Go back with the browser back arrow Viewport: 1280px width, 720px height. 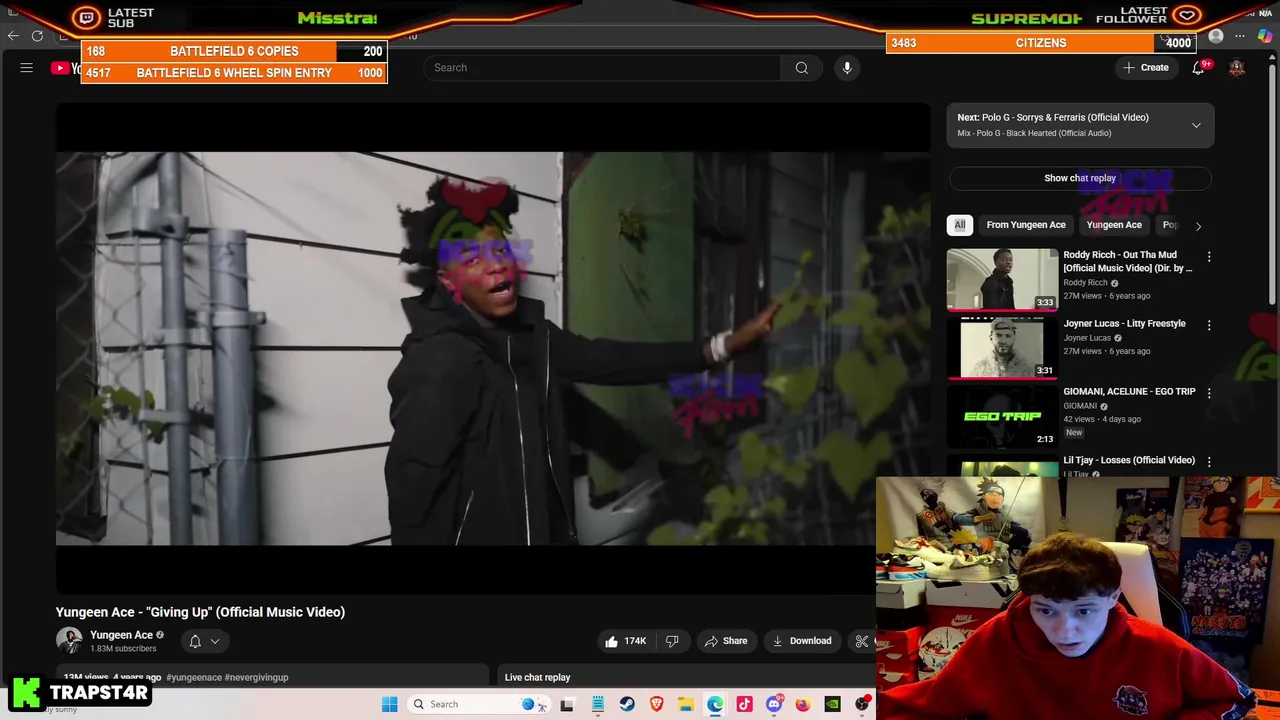[12, 36]
